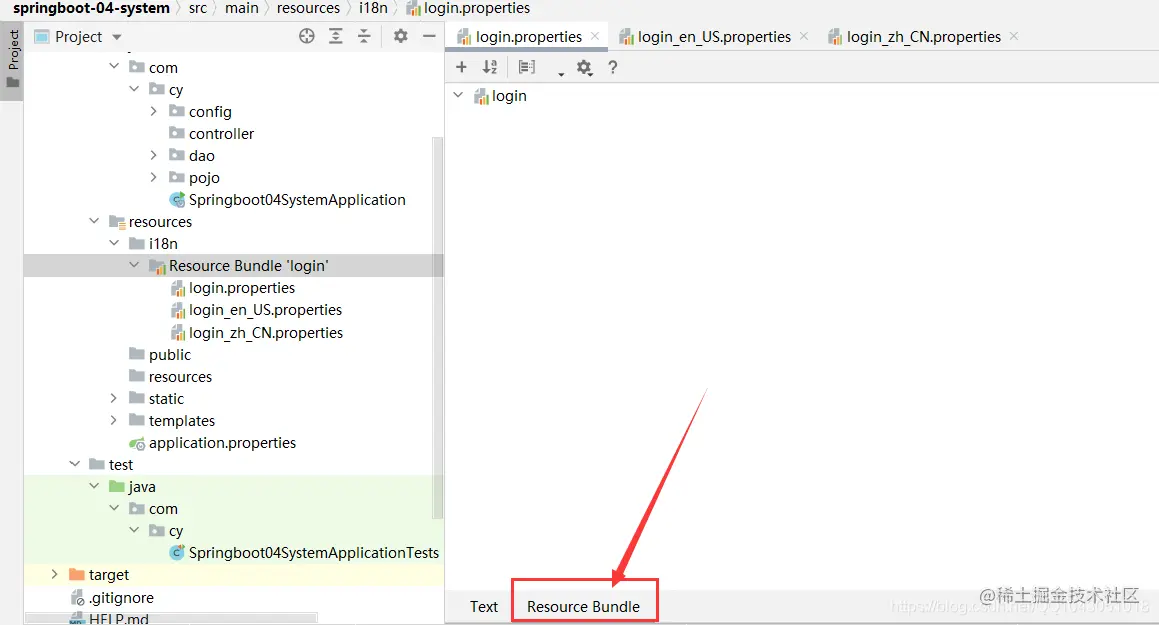
Task: Click springboot-04-system breadcrumb
Action: point(91,8)
